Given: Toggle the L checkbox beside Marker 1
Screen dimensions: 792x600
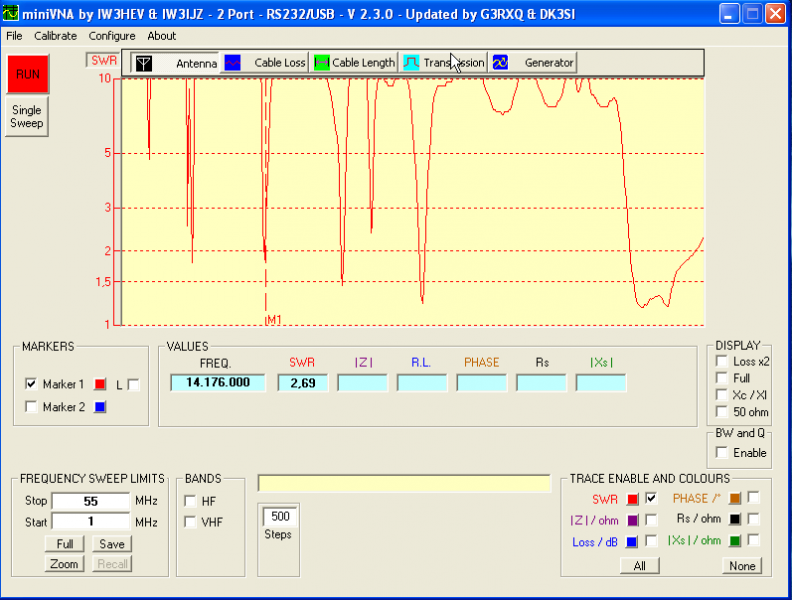Looking at the screenshot, I should tap(133, 384).
